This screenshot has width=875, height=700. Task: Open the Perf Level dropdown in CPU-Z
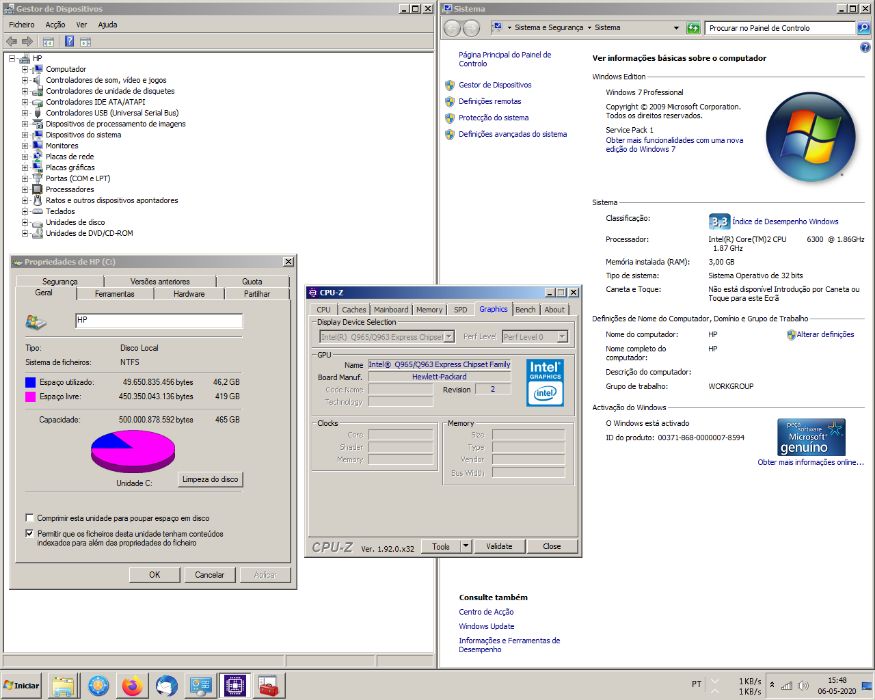pyautogui.click(x=562, y=337)
